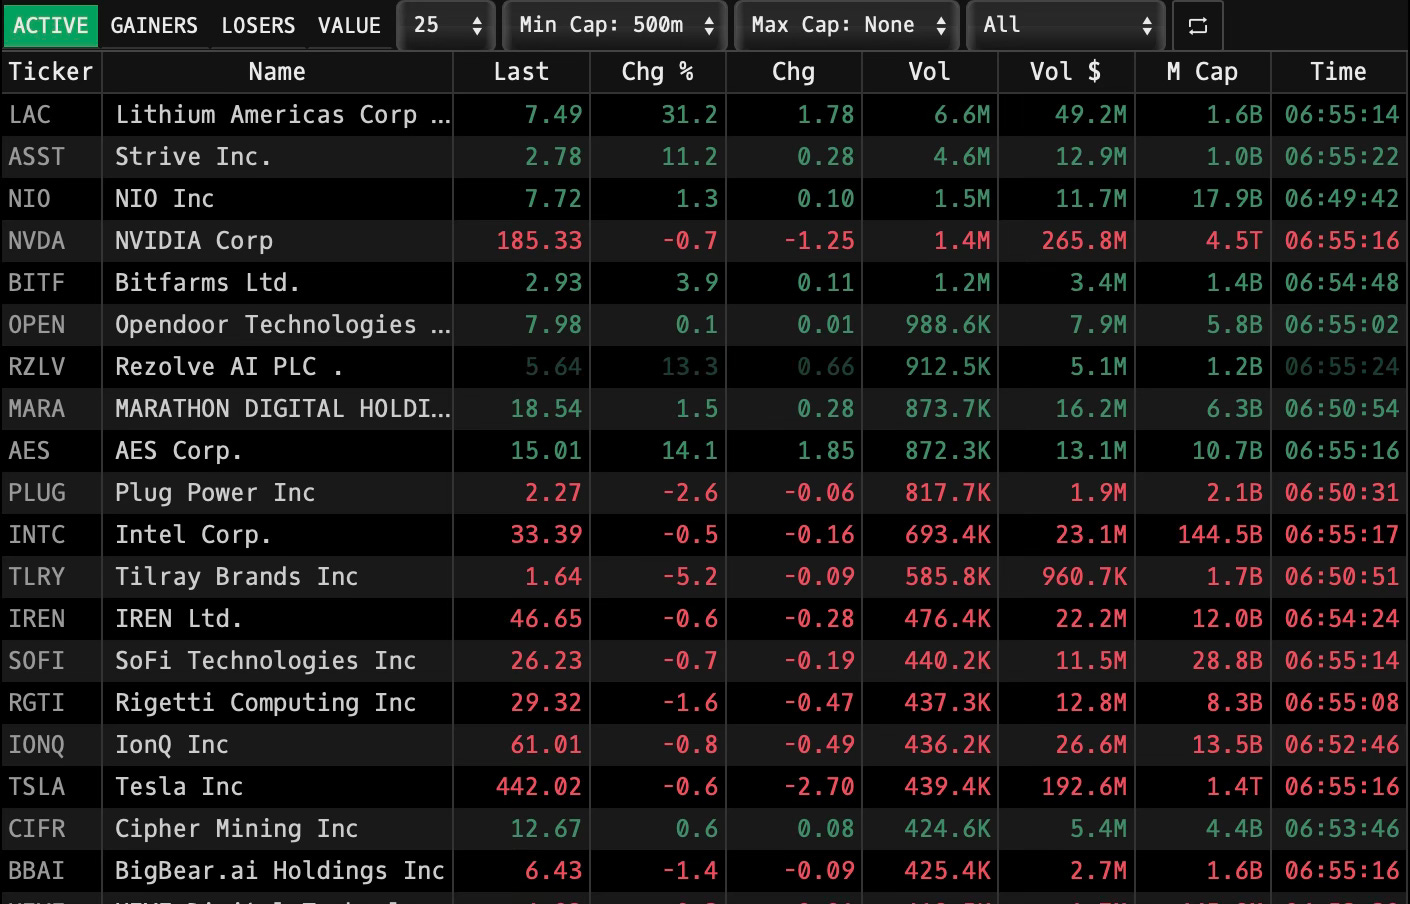Sort by the Time column header
1410x904 pixels.
1338,72
